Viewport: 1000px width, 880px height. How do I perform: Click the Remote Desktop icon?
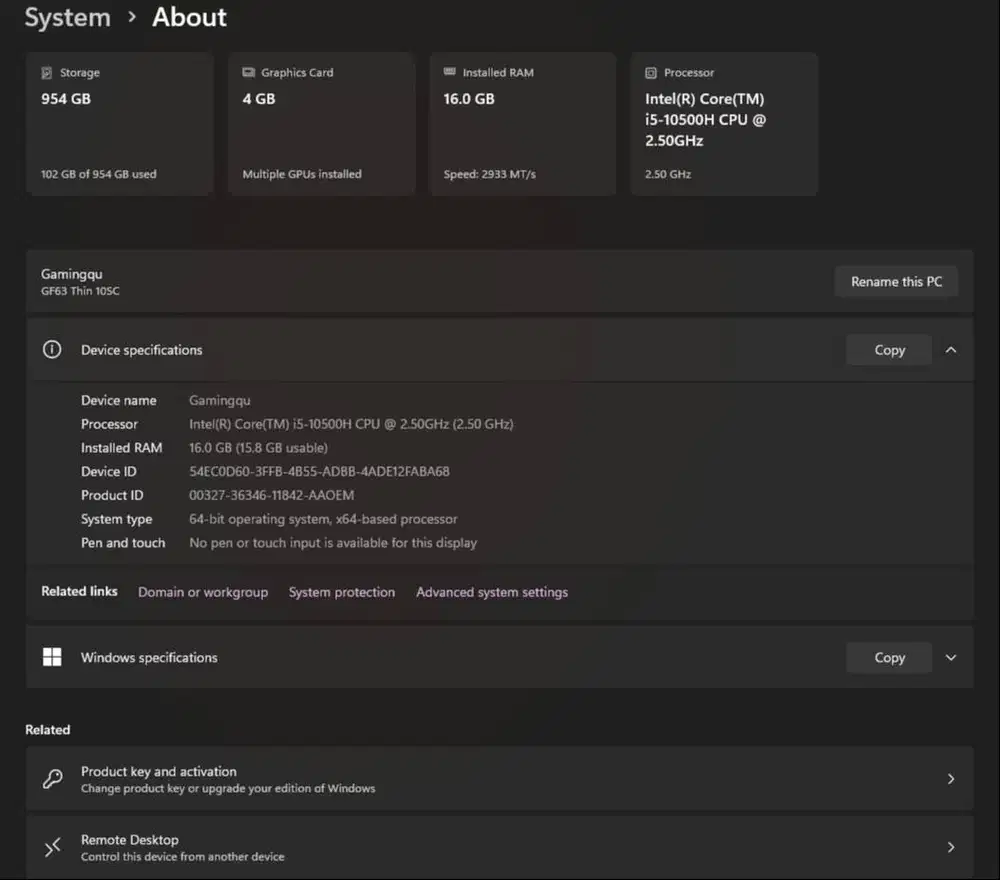tap(52, 847)
